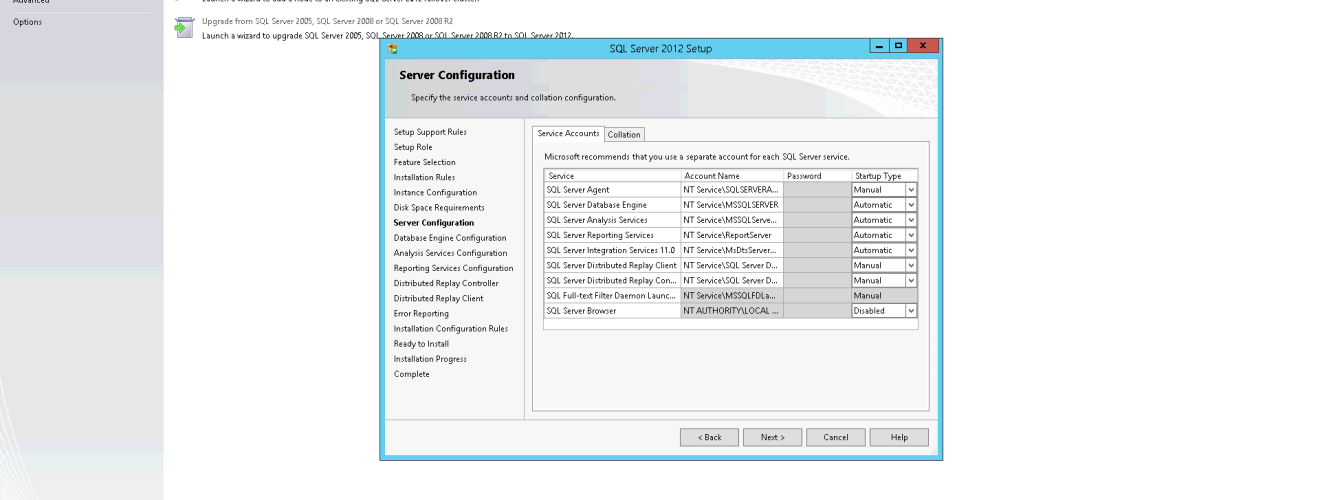Screen dimensions: 1320x500
Task: Select the SQL Server Agent service row
Action: point(612,190)
